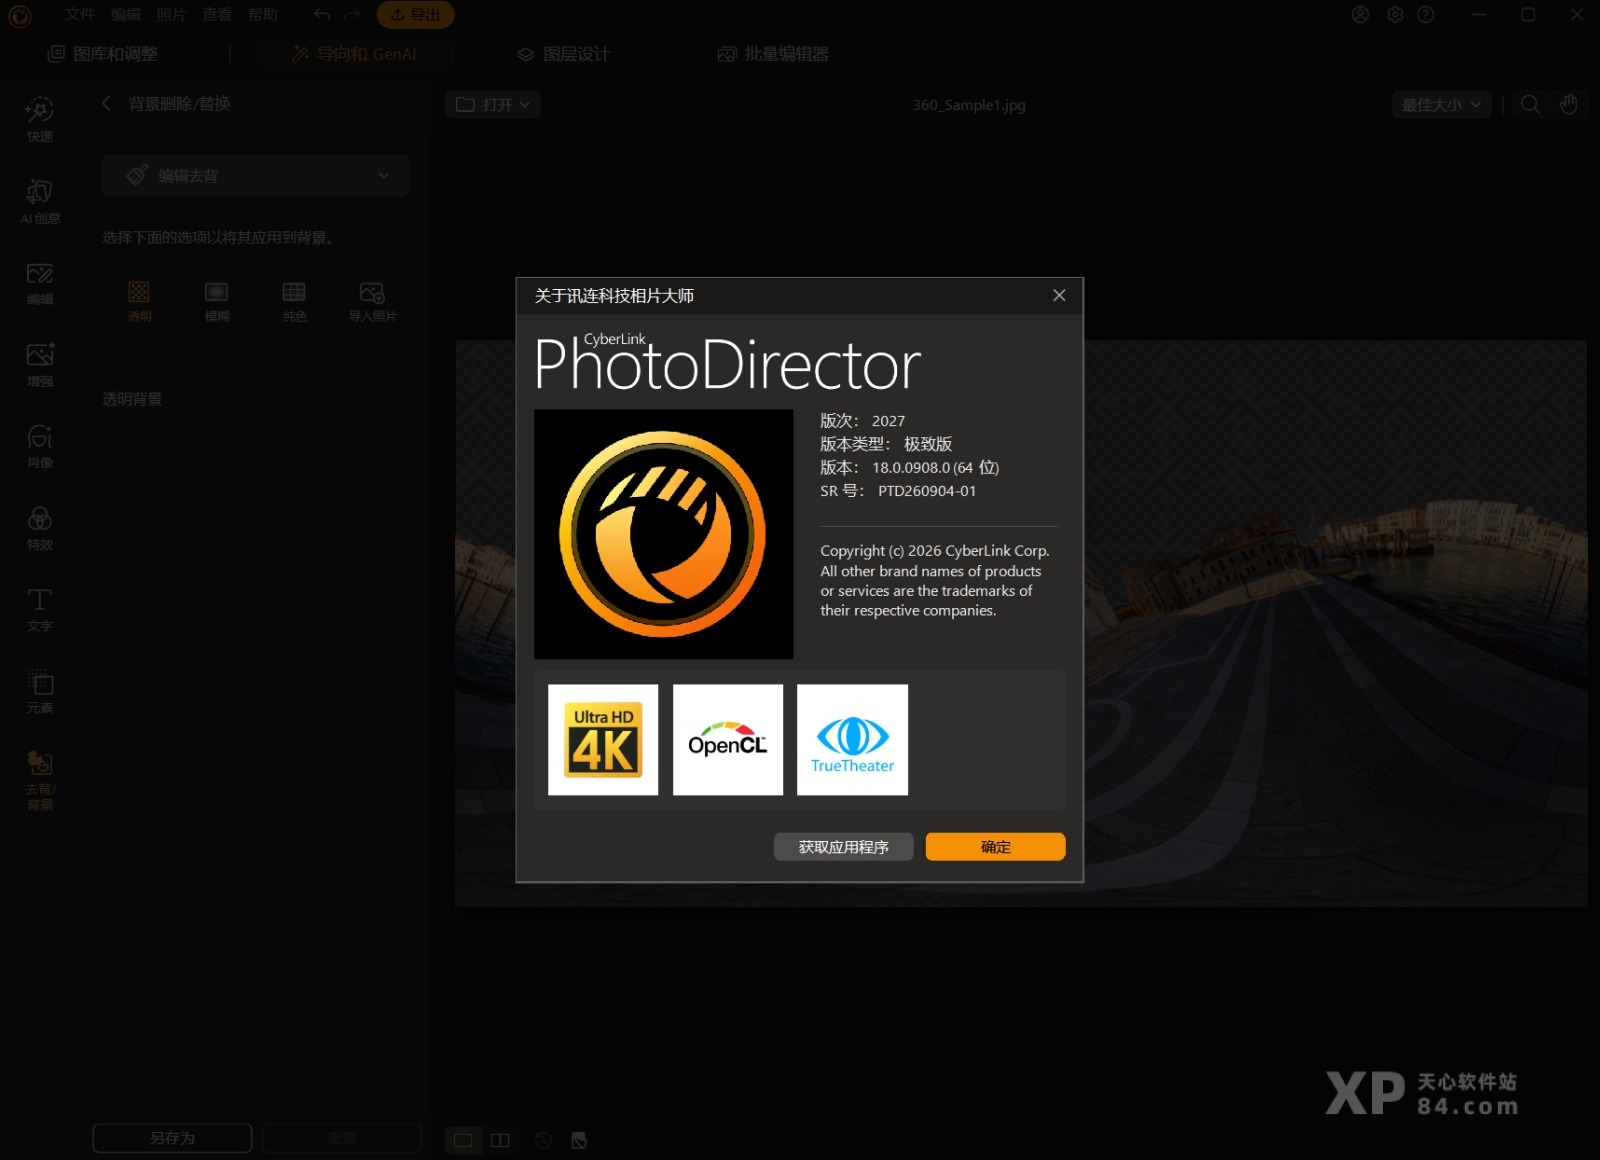Viewport: 1600px width, 1160px height.
Task: Open the settings gear icon
Action: point(1395,14)
